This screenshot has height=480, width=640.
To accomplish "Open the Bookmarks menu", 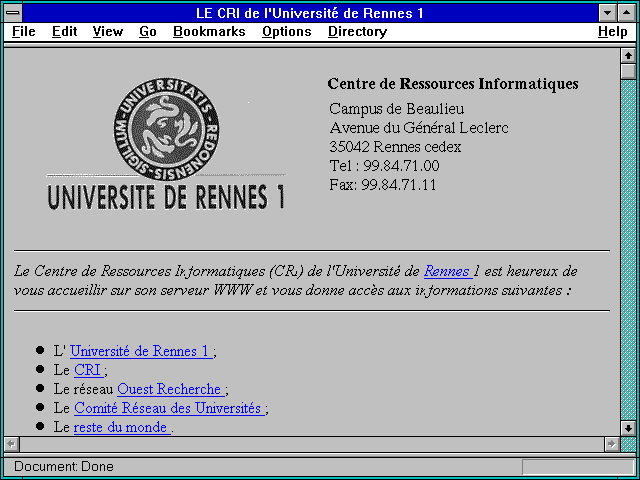I will (x=209, y=31).
